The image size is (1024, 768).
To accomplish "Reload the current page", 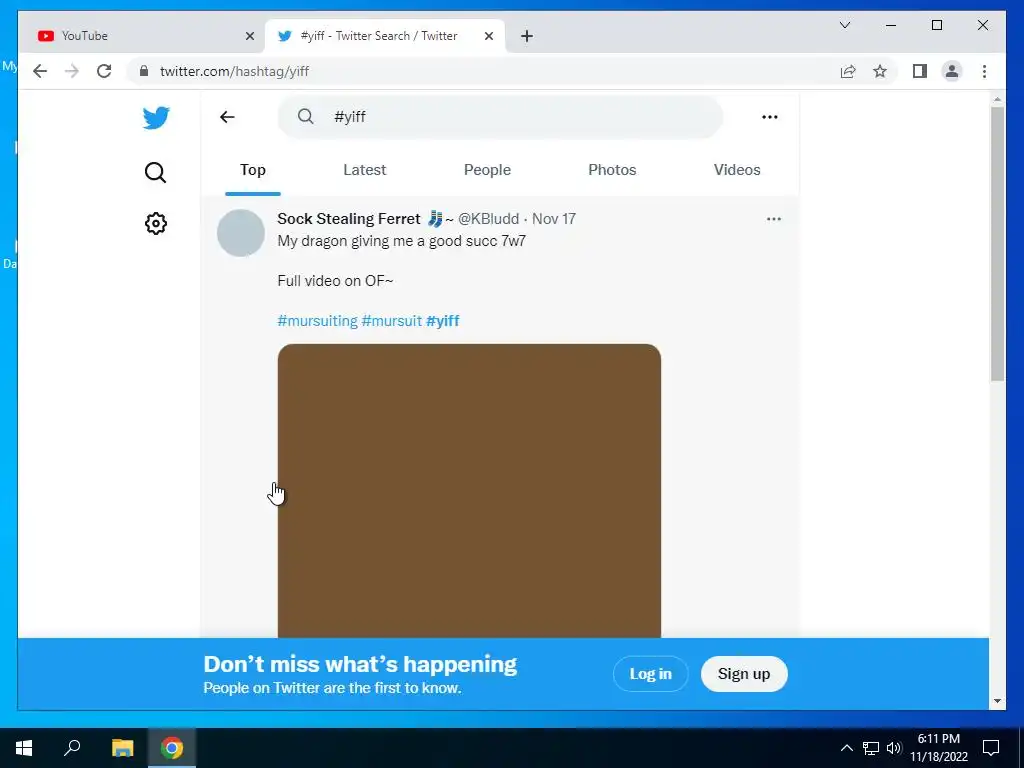I will pos(104,71).
